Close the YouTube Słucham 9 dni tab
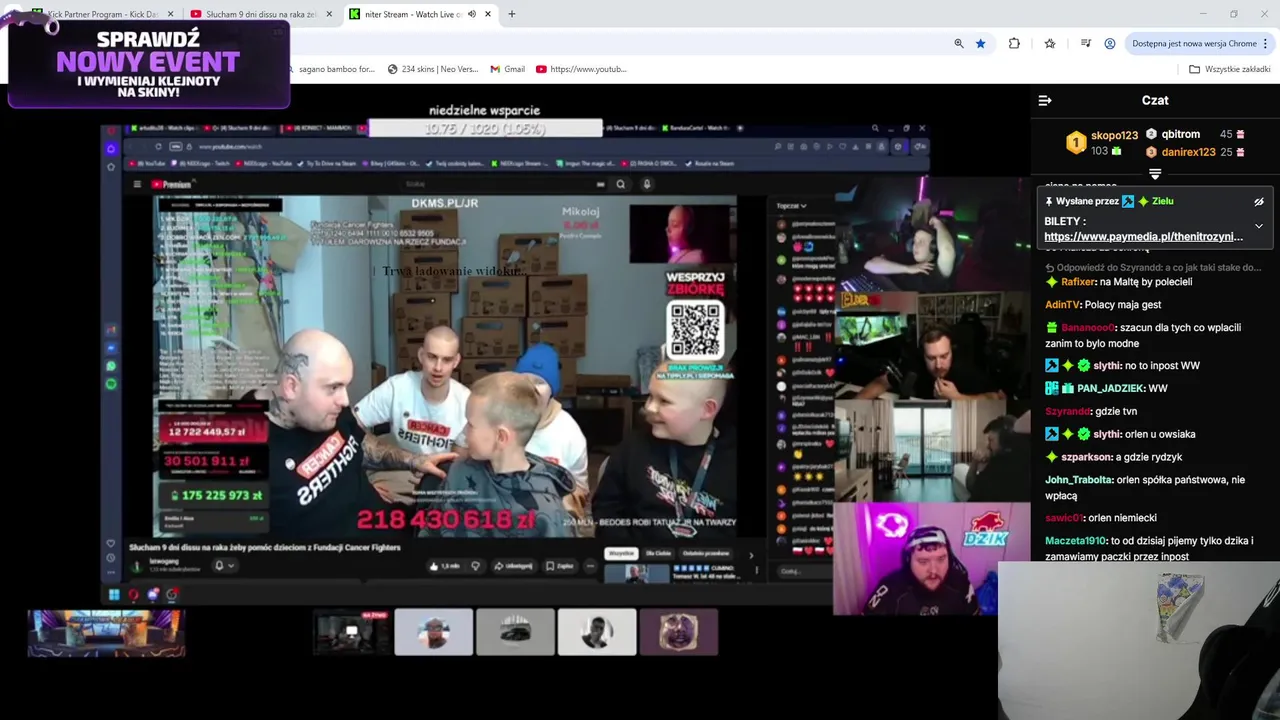Viewport: 1280px width, 720px height. 329,14
